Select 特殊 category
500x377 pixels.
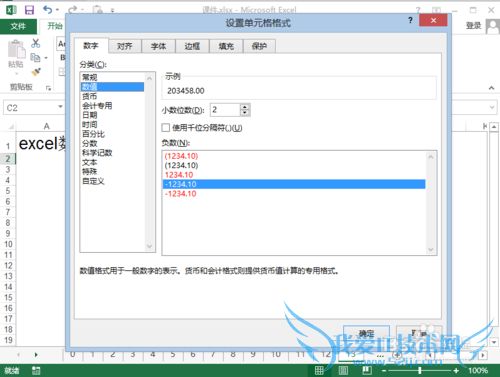[112, 172]
